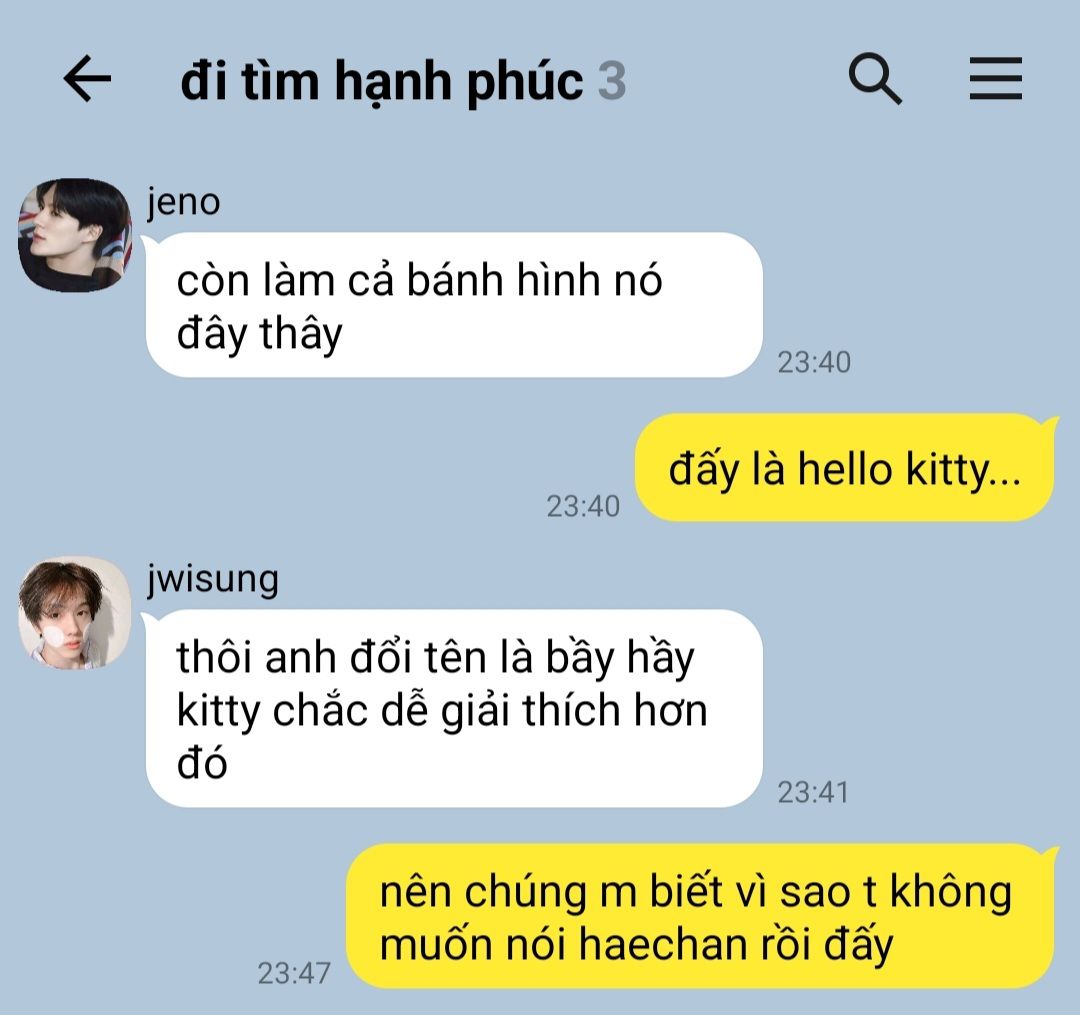Tap the sender name jeno
Screen dimensions: 1080x1015
coord(183,202)
